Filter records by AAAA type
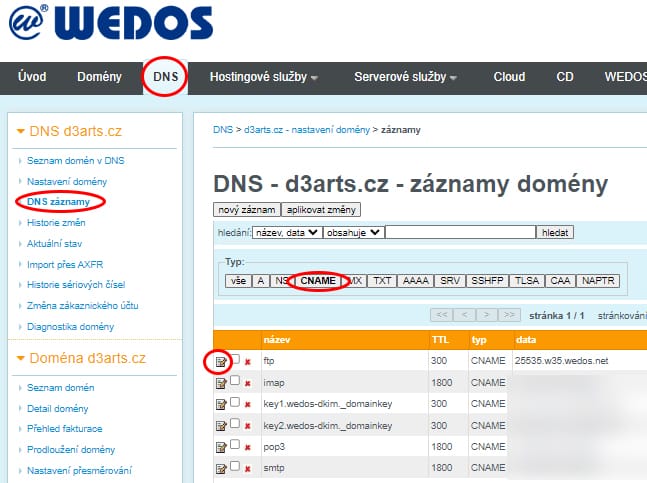 (x=416, y=281)
